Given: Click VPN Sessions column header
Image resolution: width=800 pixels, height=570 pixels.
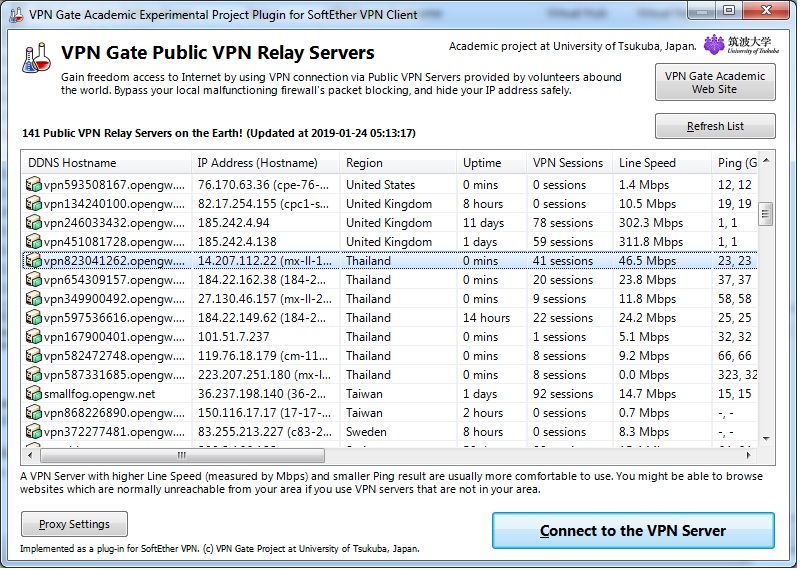Looking at the screenshot, I should (568, 163).
